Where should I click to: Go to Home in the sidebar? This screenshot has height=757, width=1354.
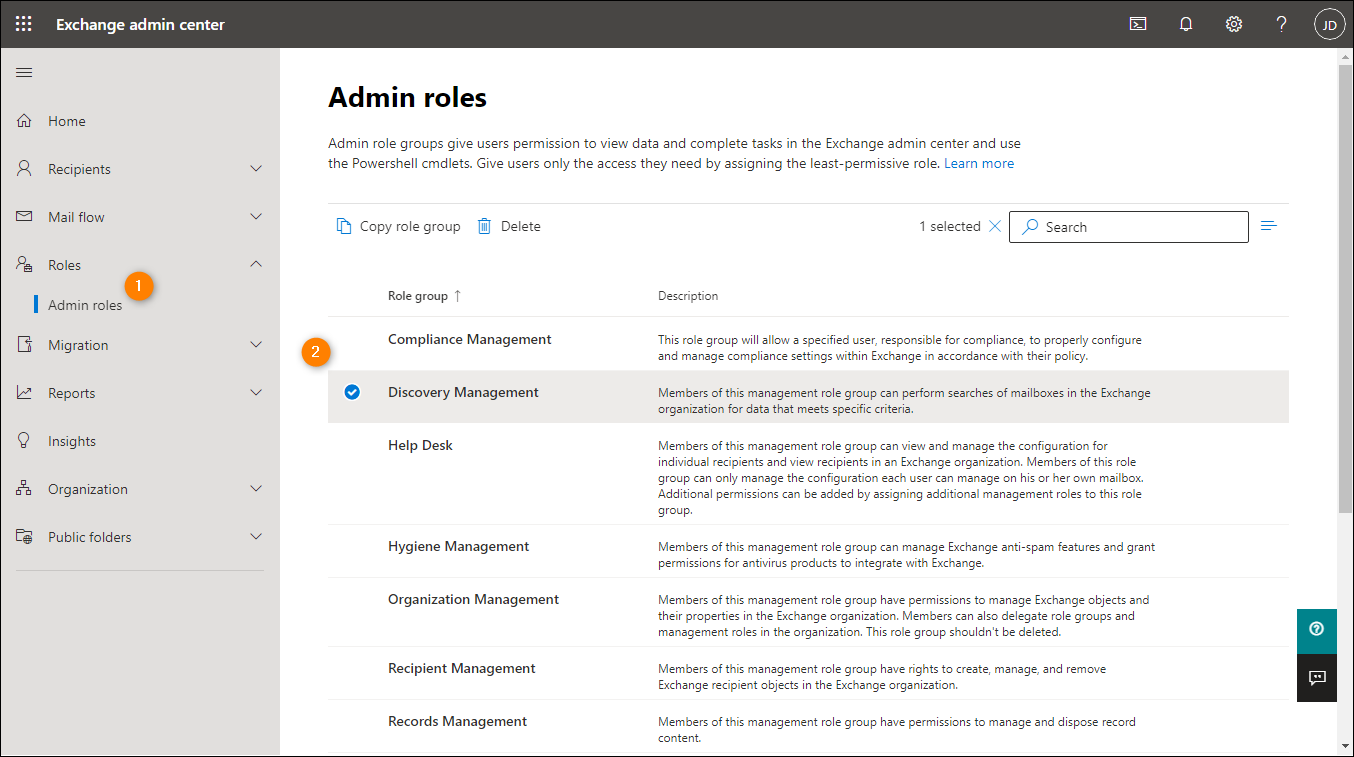(67, 121)
